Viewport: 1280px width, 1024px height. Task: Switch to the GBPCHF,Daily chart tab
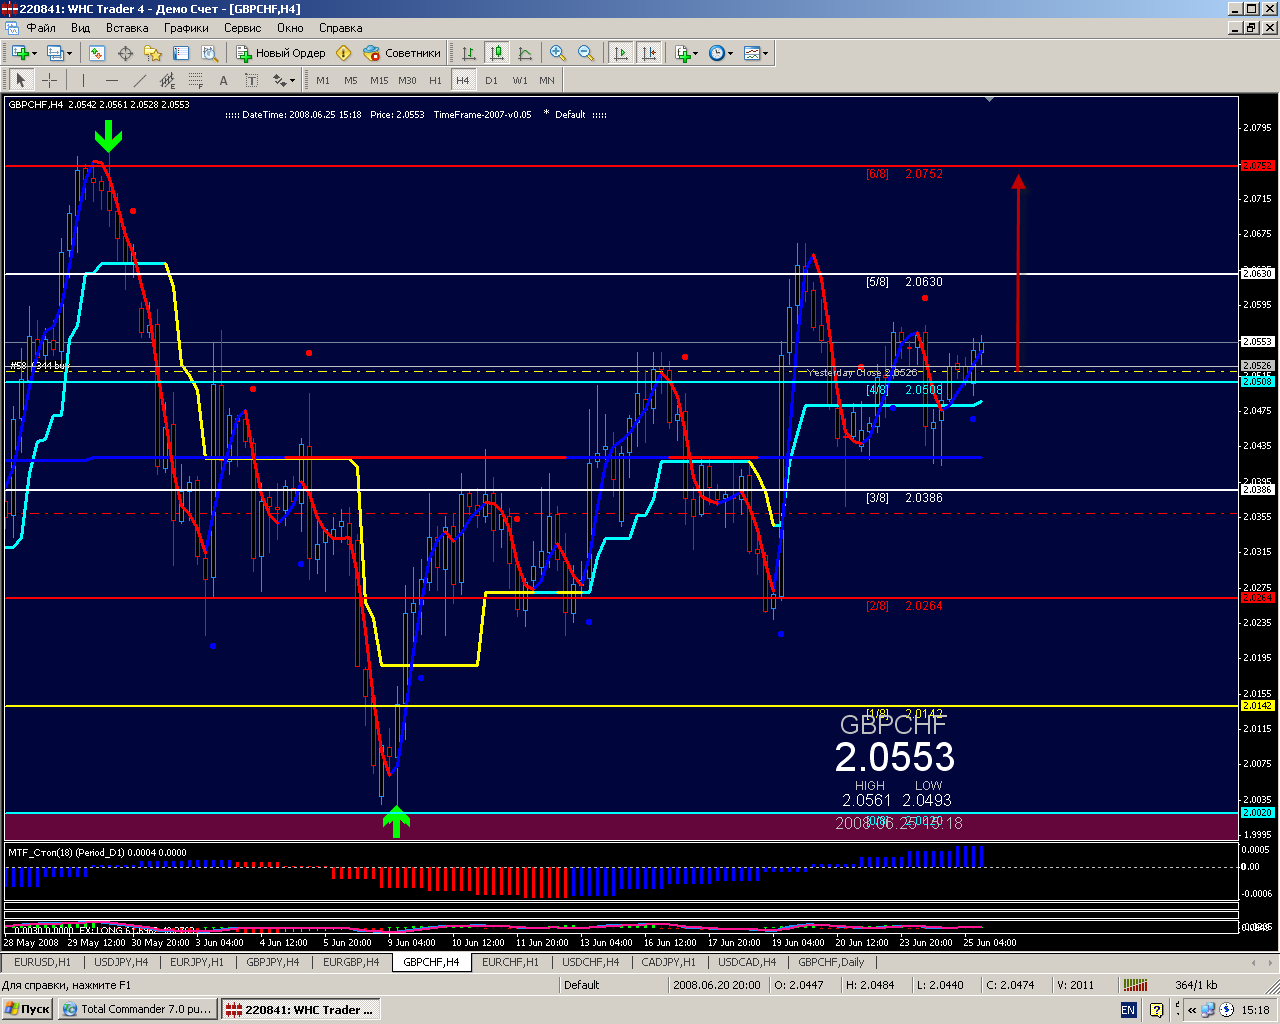point(830,962)
